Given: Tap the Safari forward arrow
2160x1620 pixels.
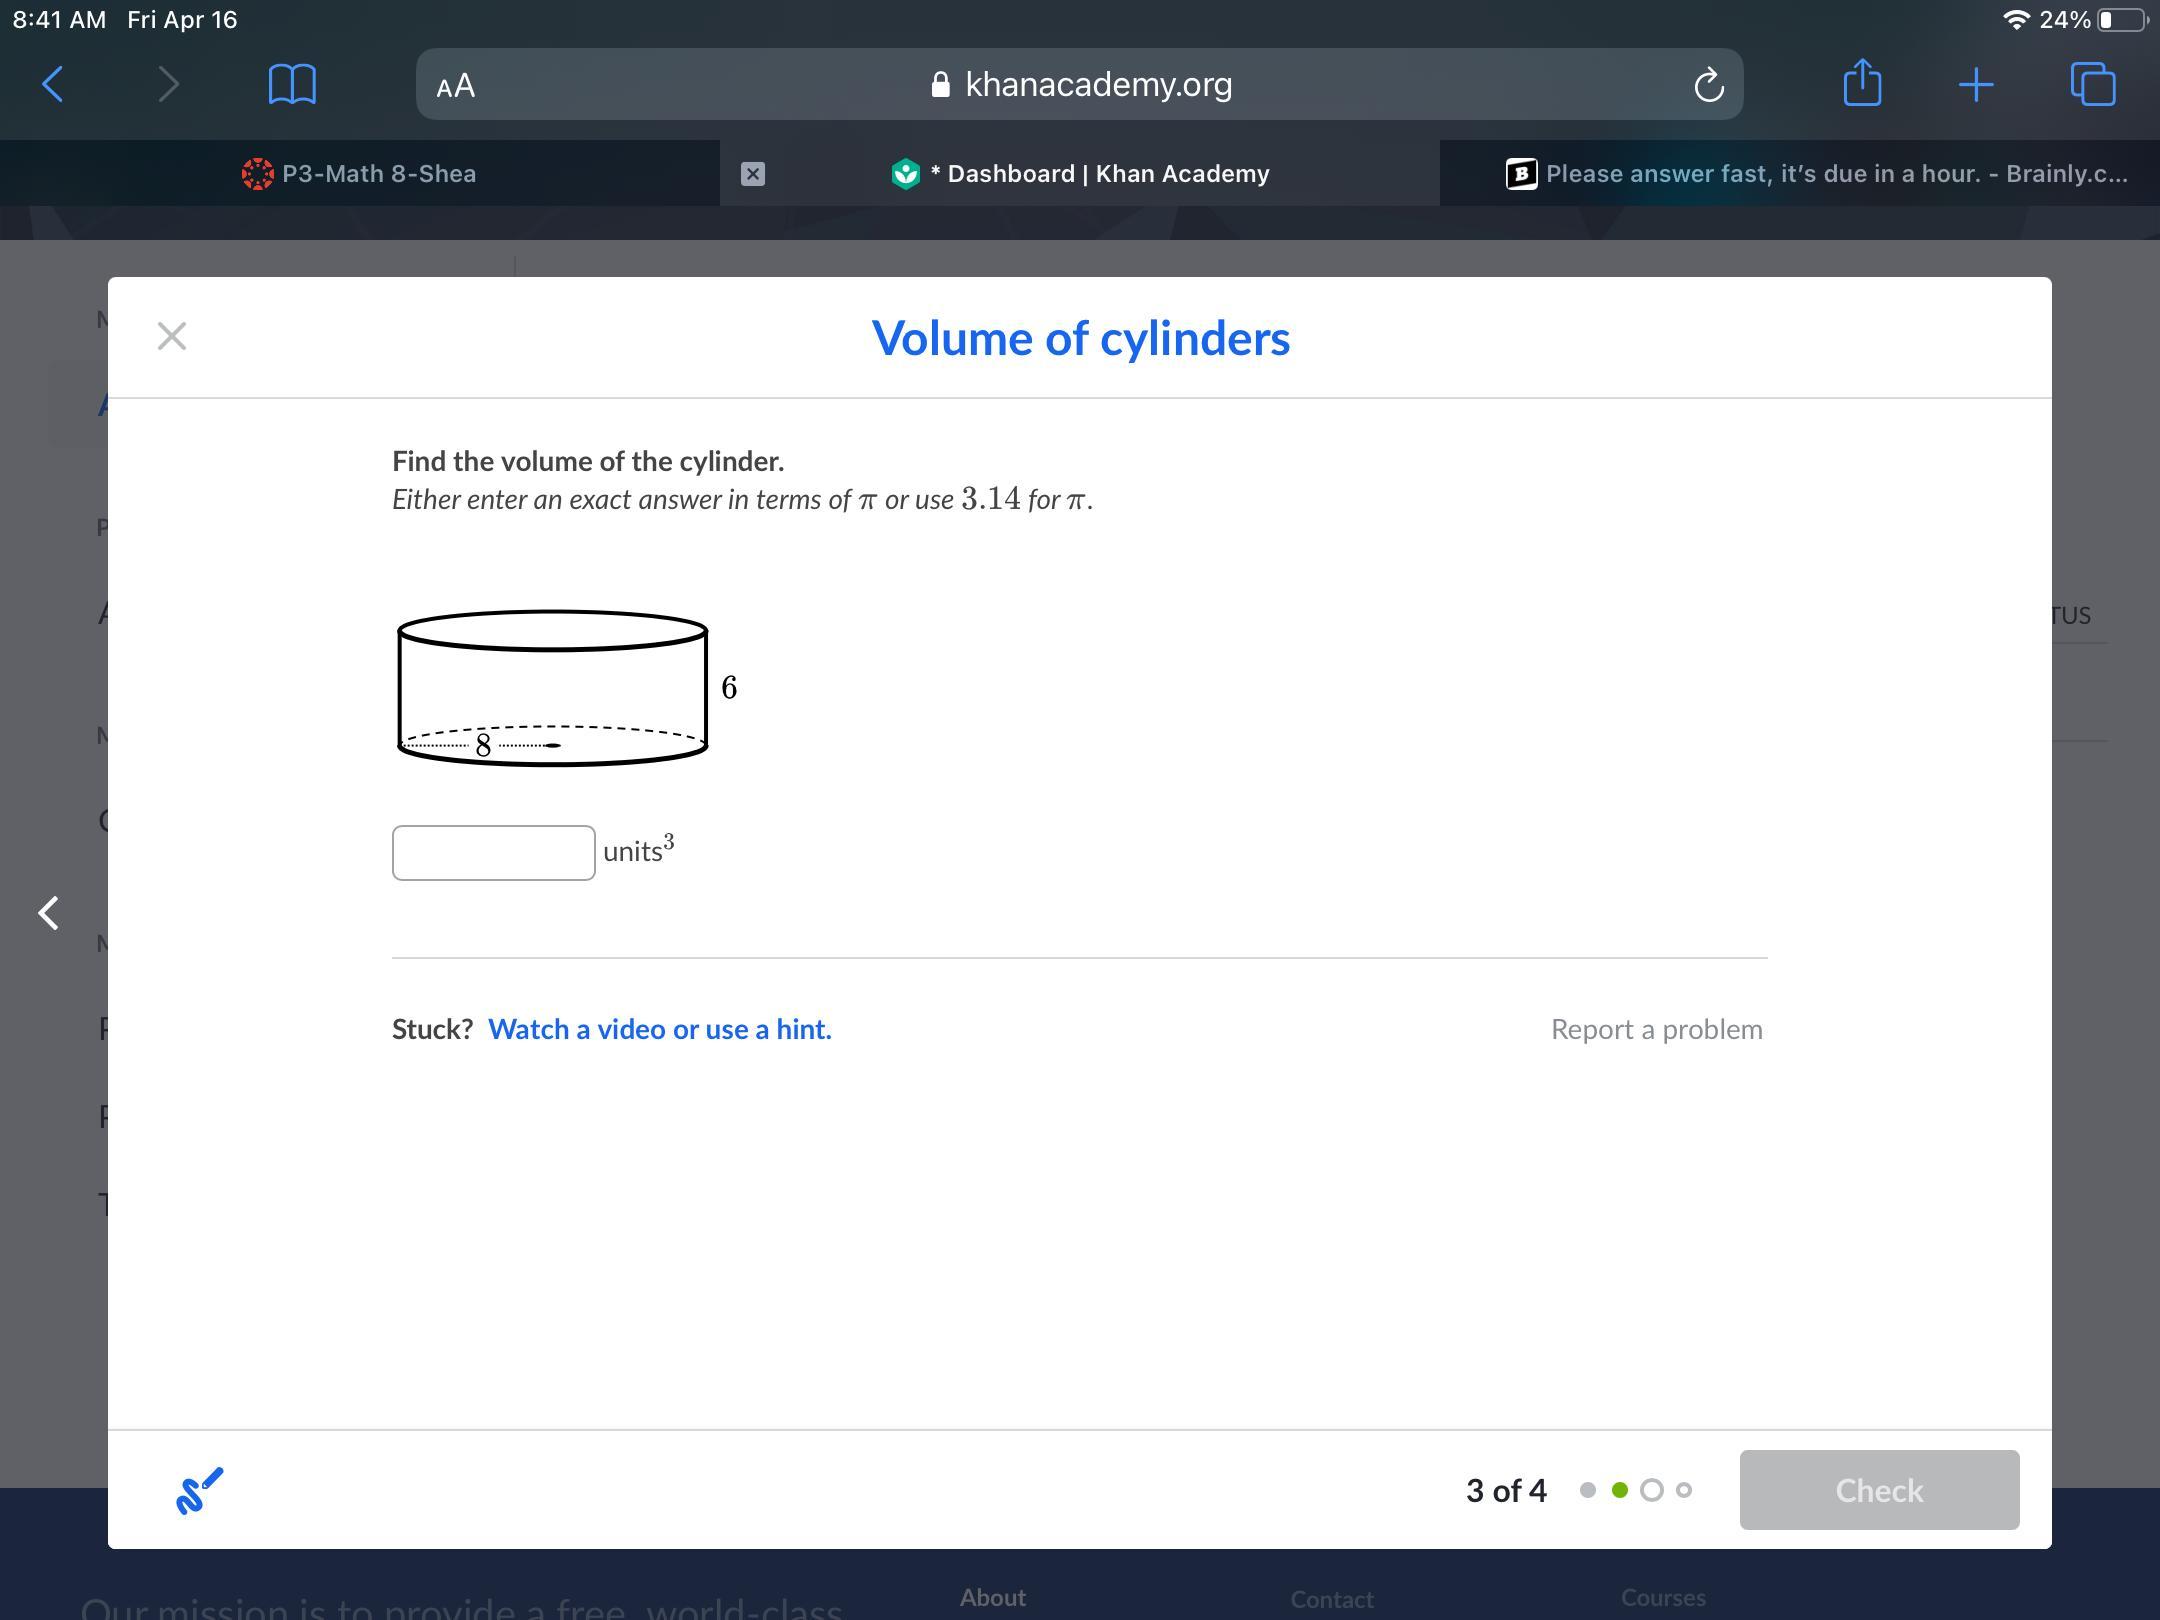Looking at the screenshot, I should tap(168, 84).
